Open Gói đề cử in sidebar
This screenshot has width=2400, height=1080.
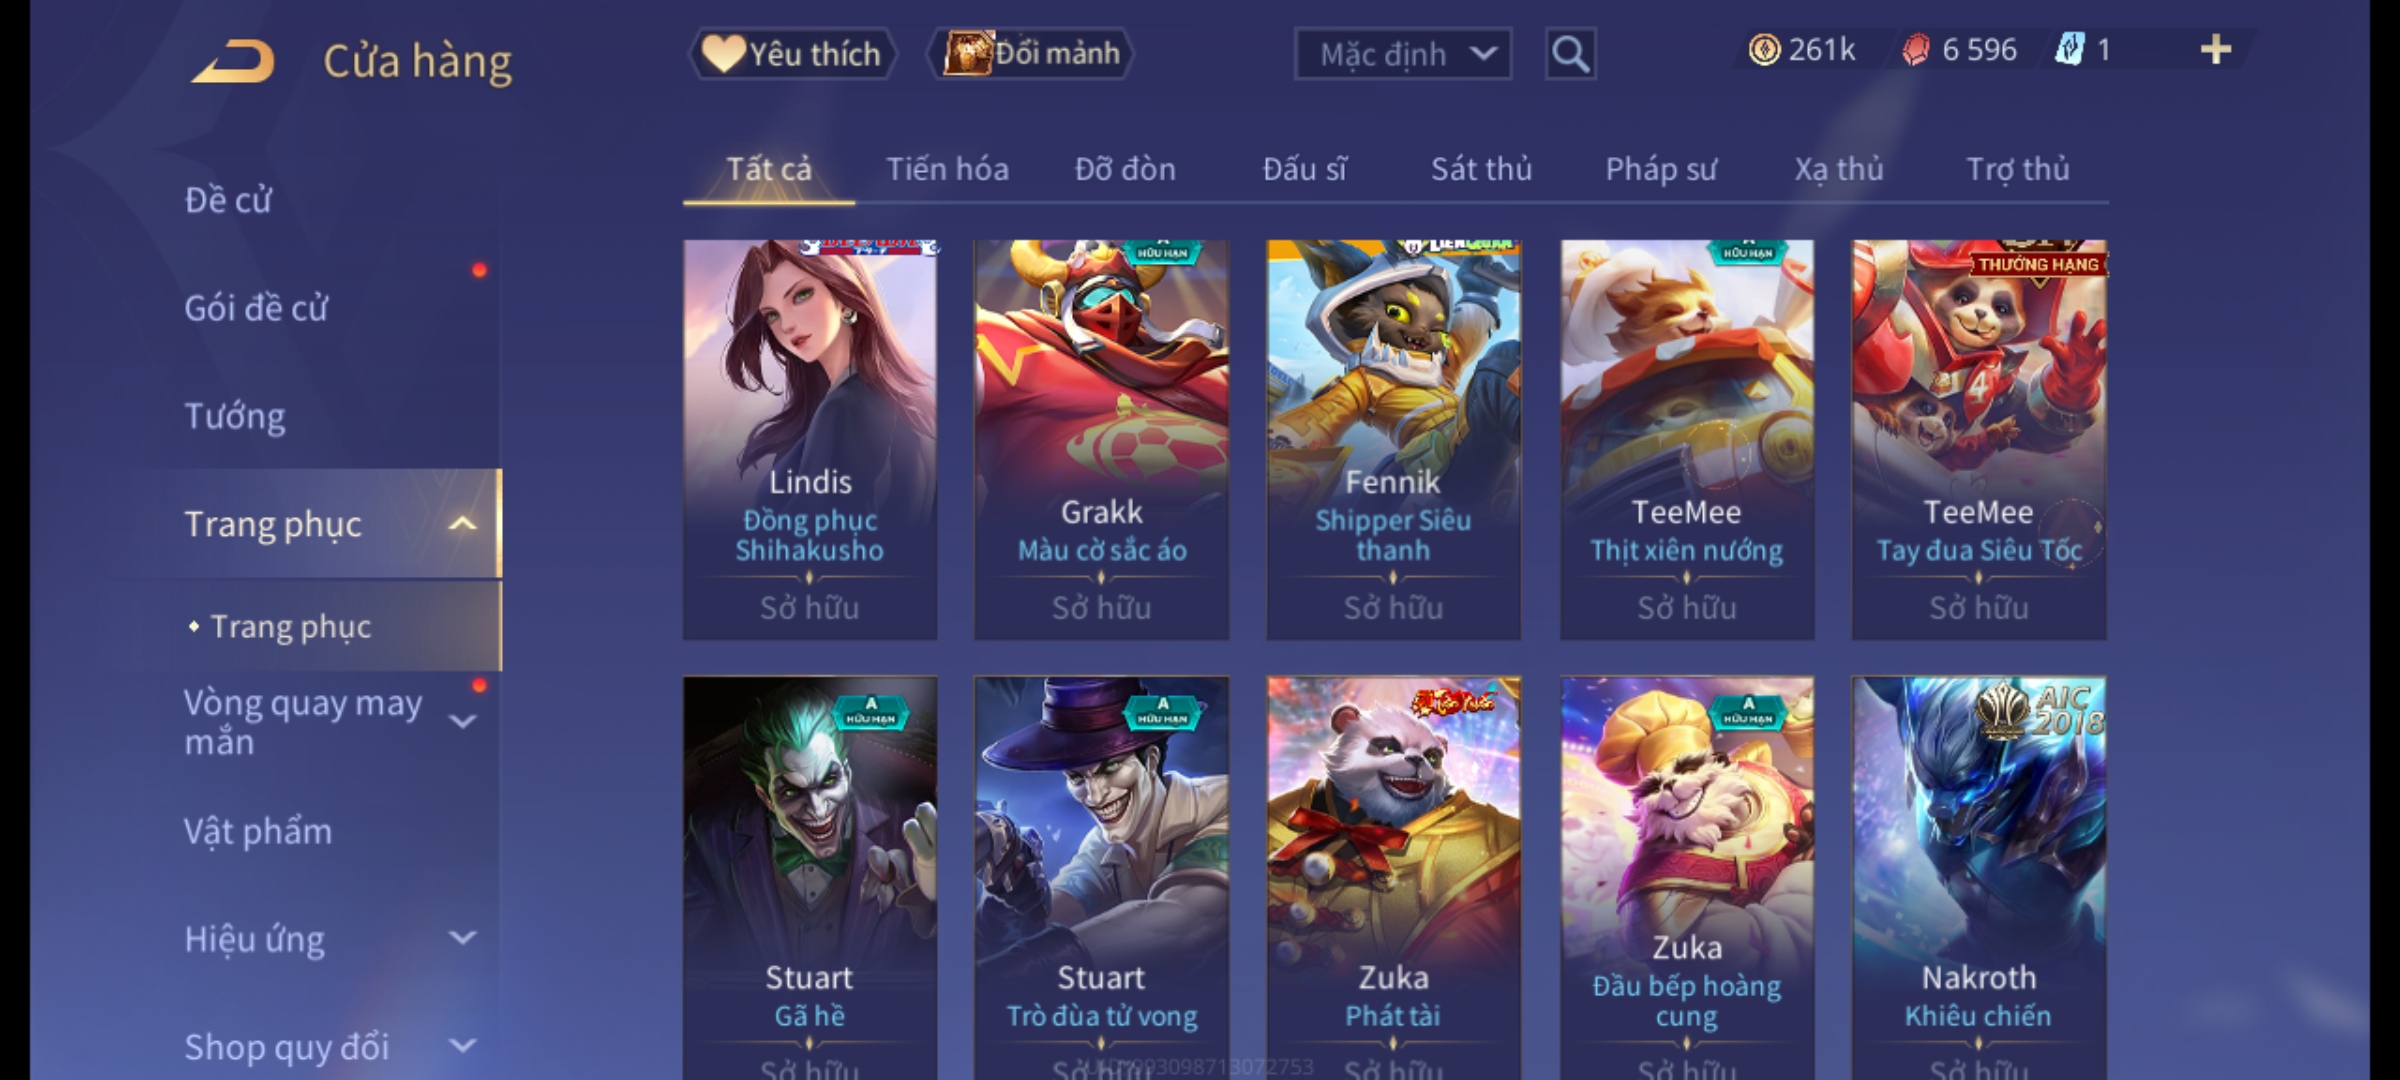(256, 308)
